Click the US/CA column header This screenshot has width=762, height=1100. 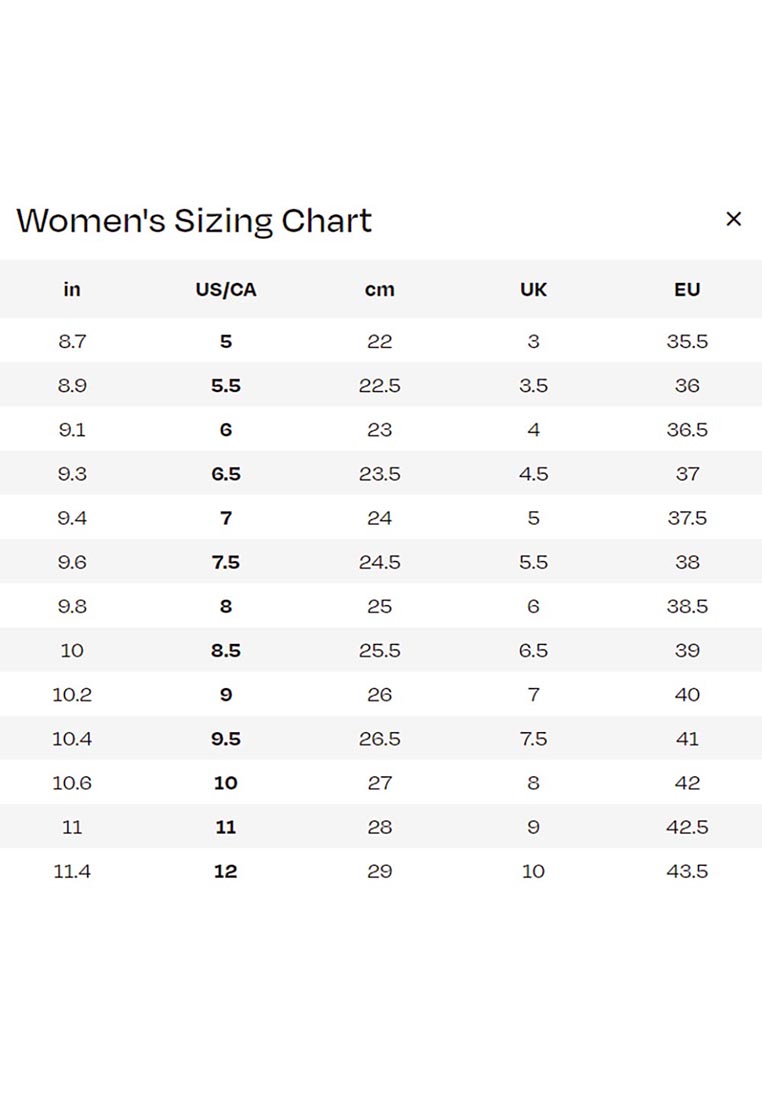coord(226,290)
